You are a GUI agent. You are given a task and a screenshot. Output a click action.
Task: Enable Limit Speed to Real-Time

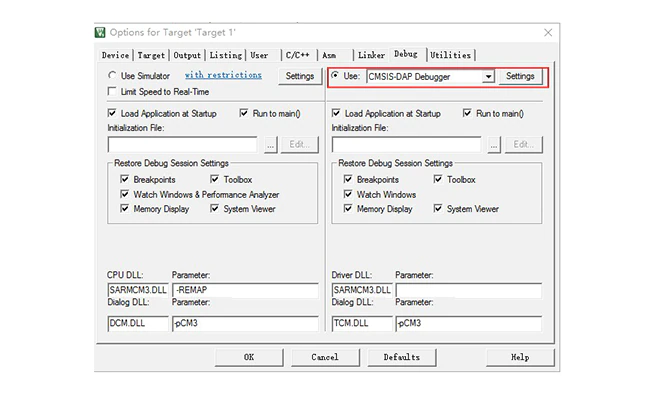(x=112, y=91)
